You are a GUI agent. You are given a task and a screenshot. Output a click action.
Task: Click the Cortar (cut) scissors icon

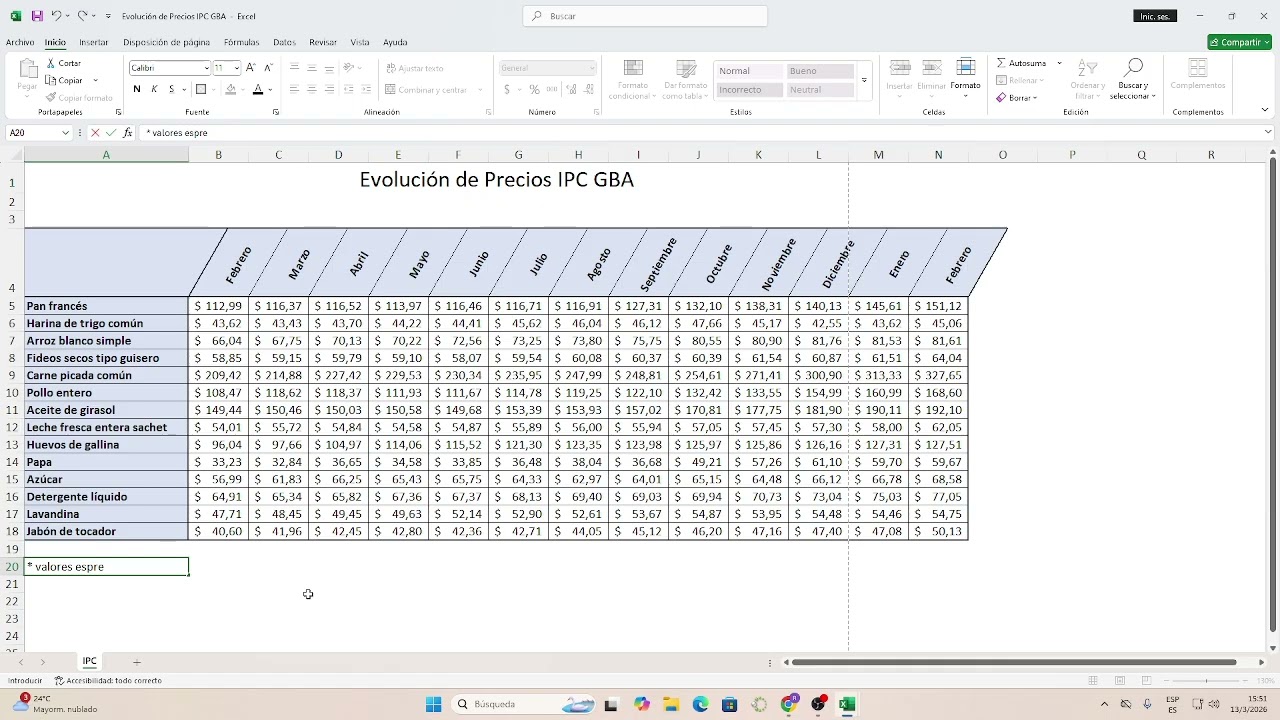(52, 63)
